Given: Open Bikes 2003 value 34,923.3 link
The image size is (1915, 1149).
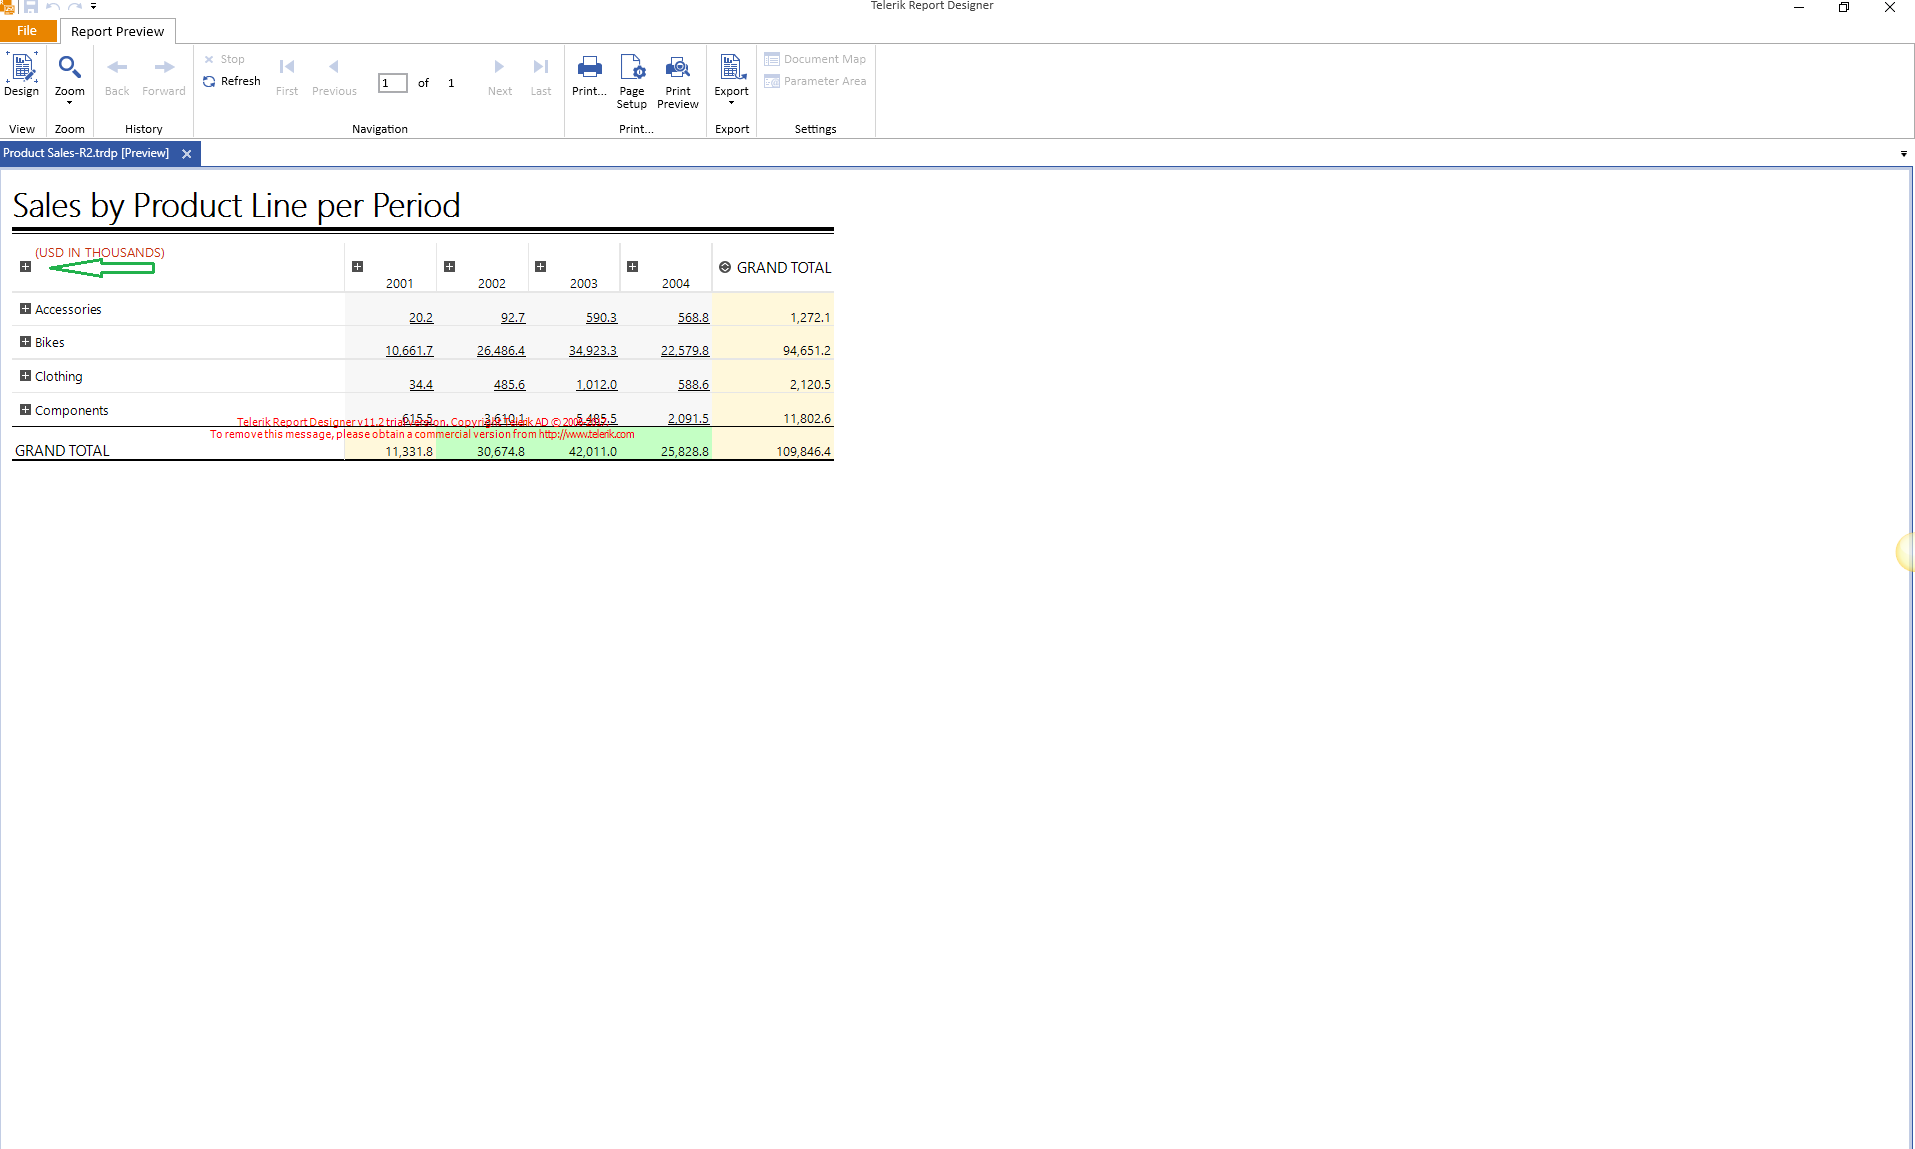Looking at the screenshot, I should coord(593,350).
